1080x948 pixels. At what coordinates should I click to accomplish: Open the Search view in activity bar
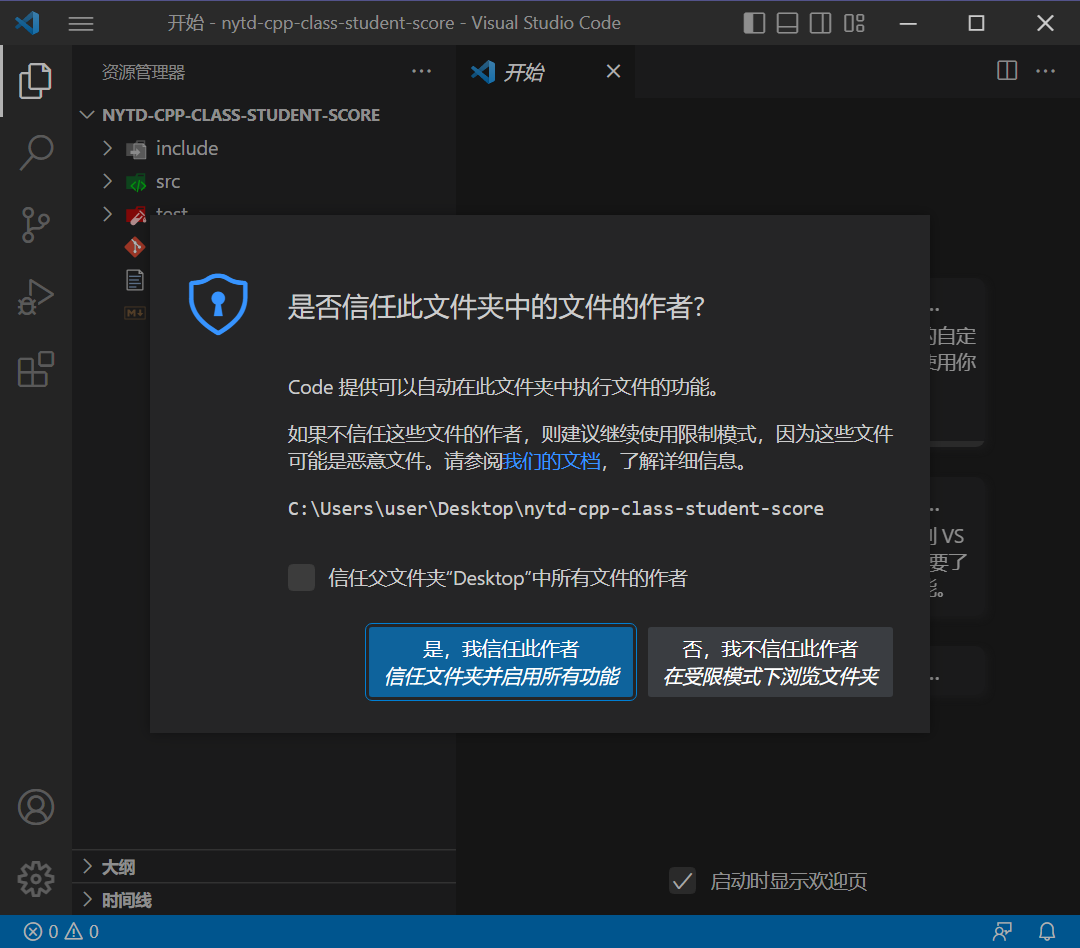(x=36, y=152)
